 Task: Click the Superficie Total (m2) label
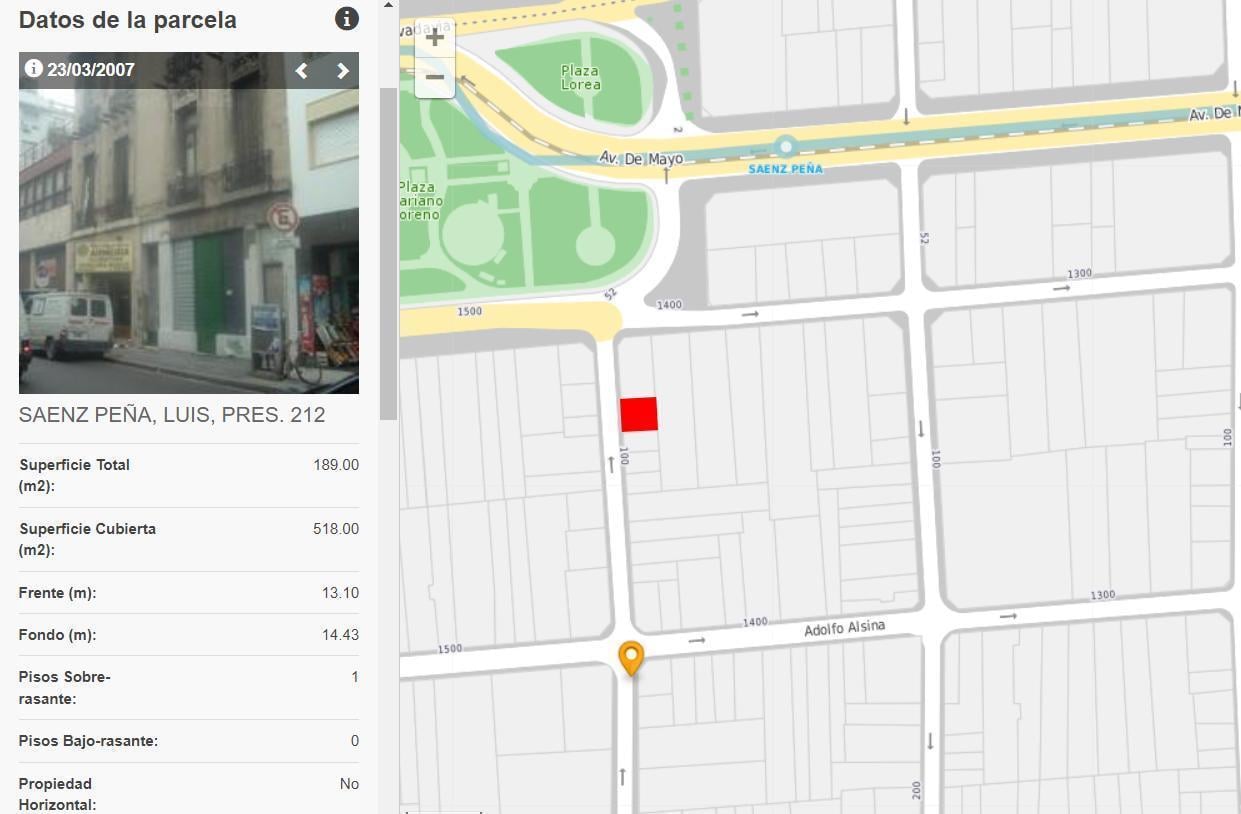[x=75, y=475]
